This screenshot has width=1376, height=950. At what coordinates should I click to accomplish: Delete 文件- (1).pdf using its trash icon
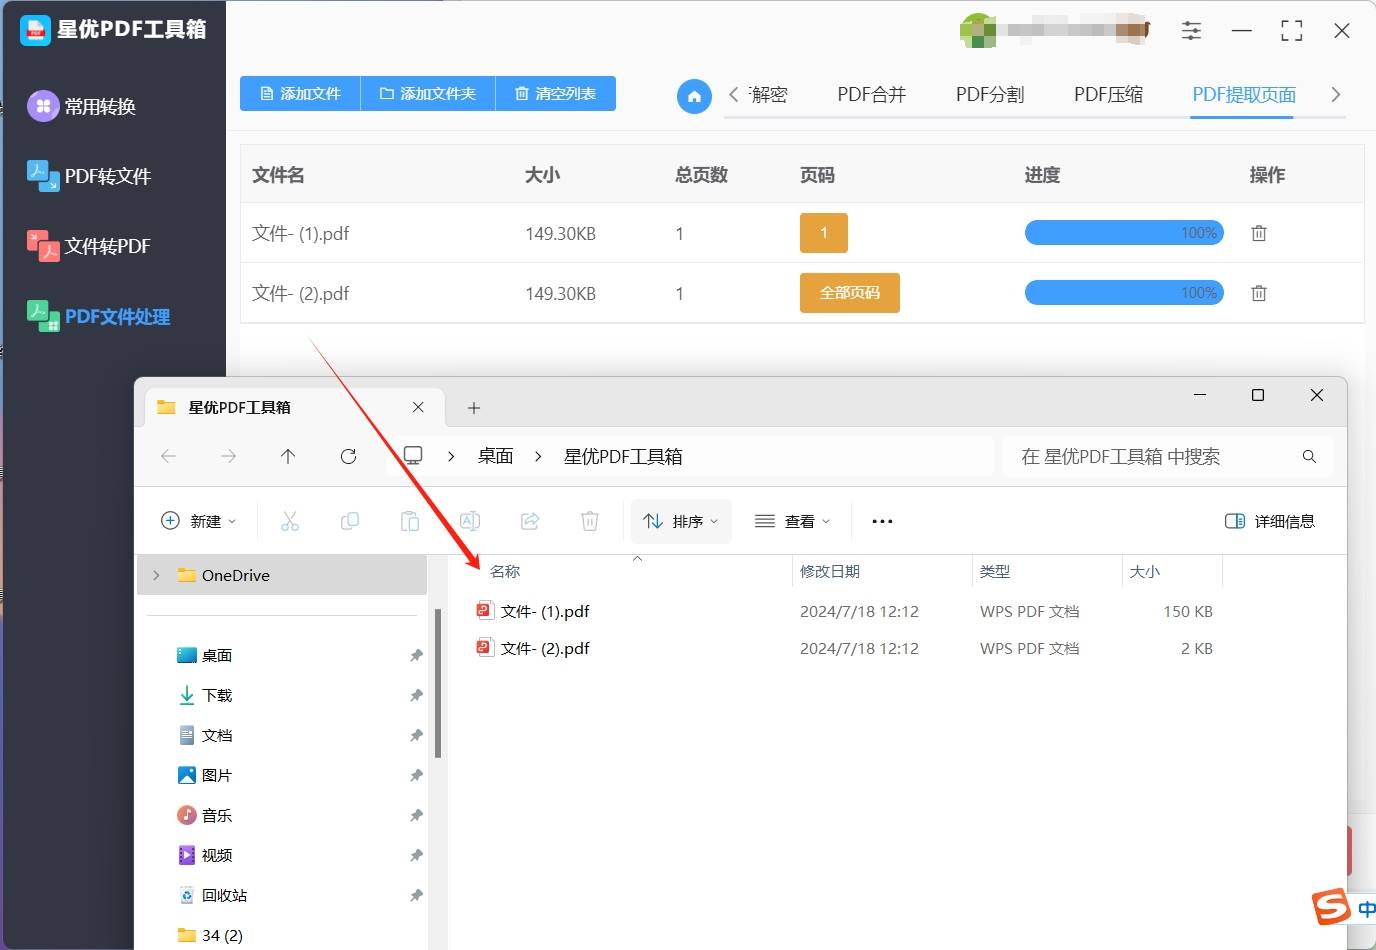click(x=1258, y=233)
